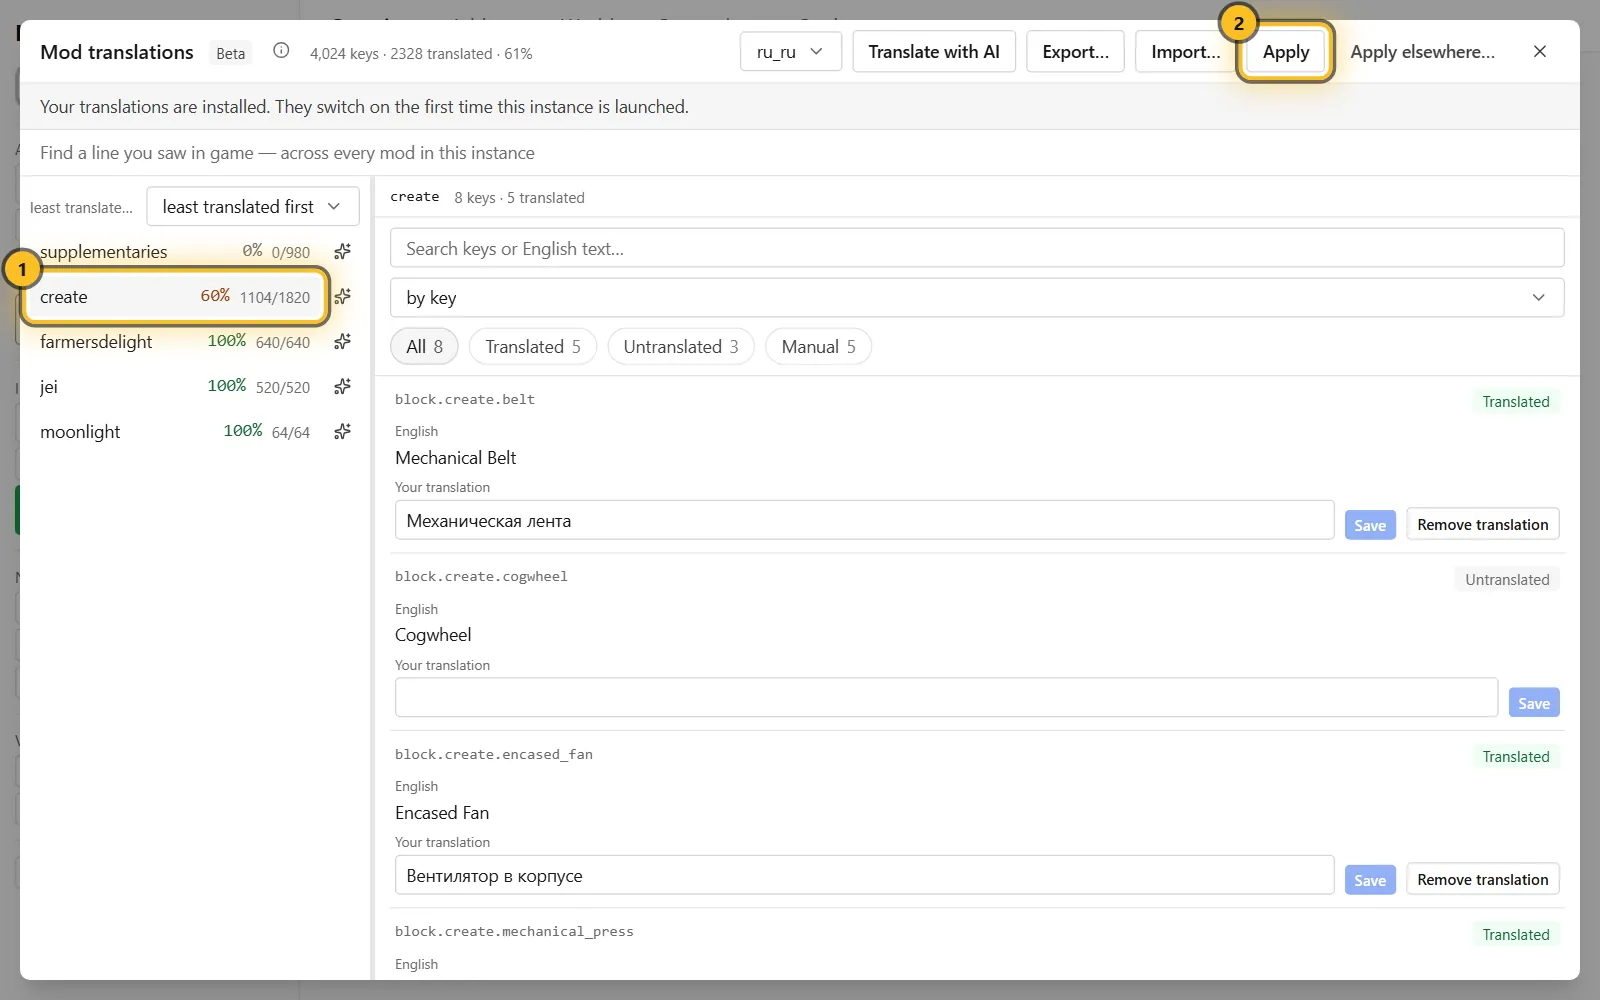Remove translation for Mechanical Belt
This screenshot has height=1000, width=1600.
click(x=1483, y=524)
